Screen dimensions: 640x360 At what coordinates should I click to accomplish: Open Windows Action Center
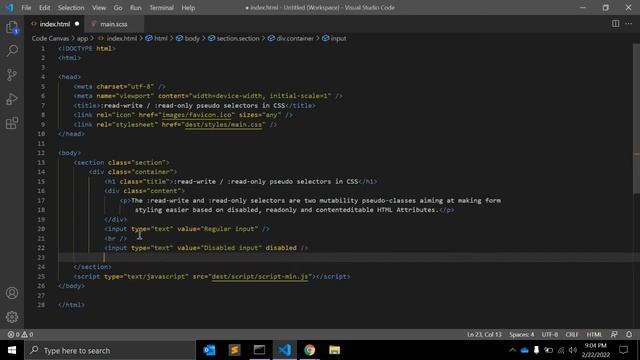(623, 350)
